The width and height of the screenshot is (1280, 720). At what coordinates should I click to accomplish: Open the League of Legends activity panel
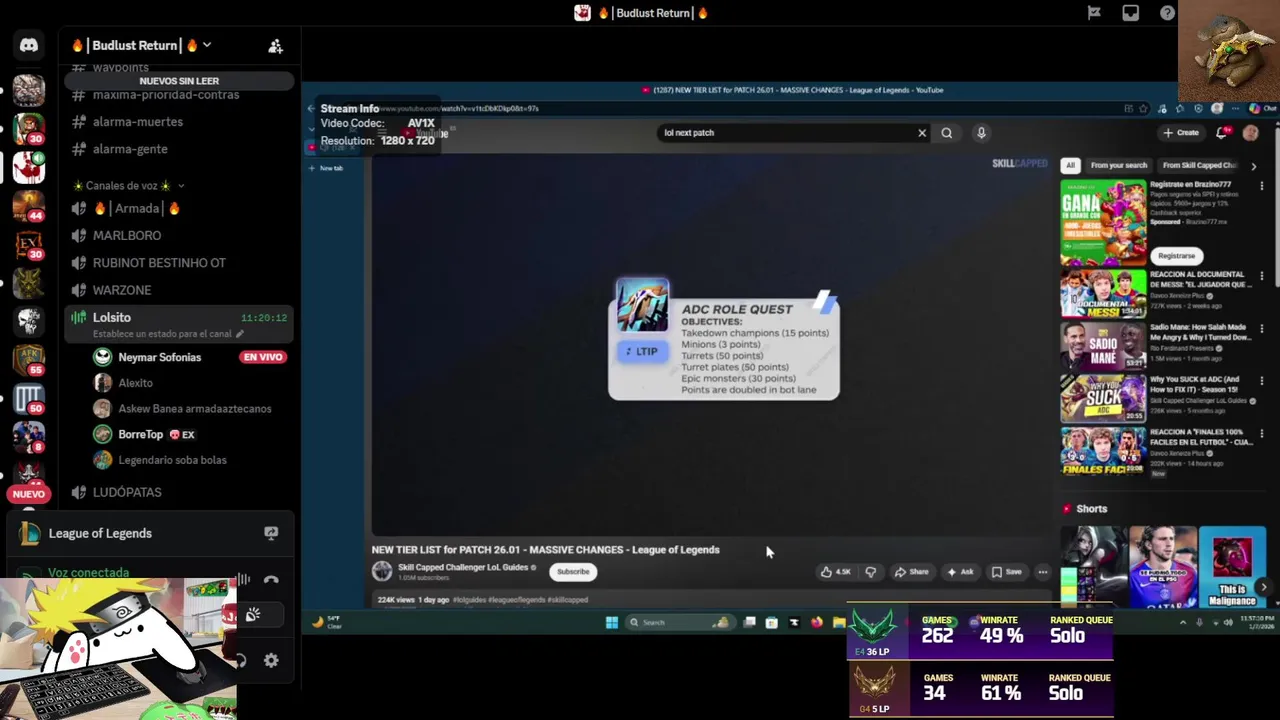(x=150, y=533)
